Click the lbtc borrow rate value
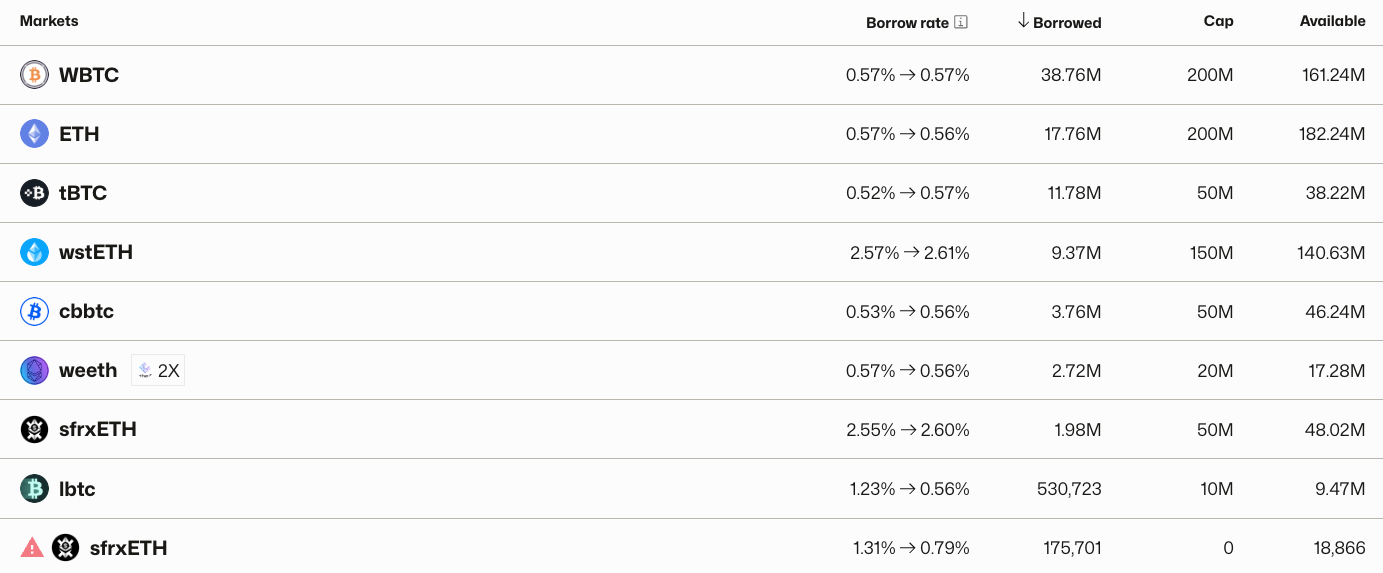This screenshot has width=1383, height=573. coord(908,489)
